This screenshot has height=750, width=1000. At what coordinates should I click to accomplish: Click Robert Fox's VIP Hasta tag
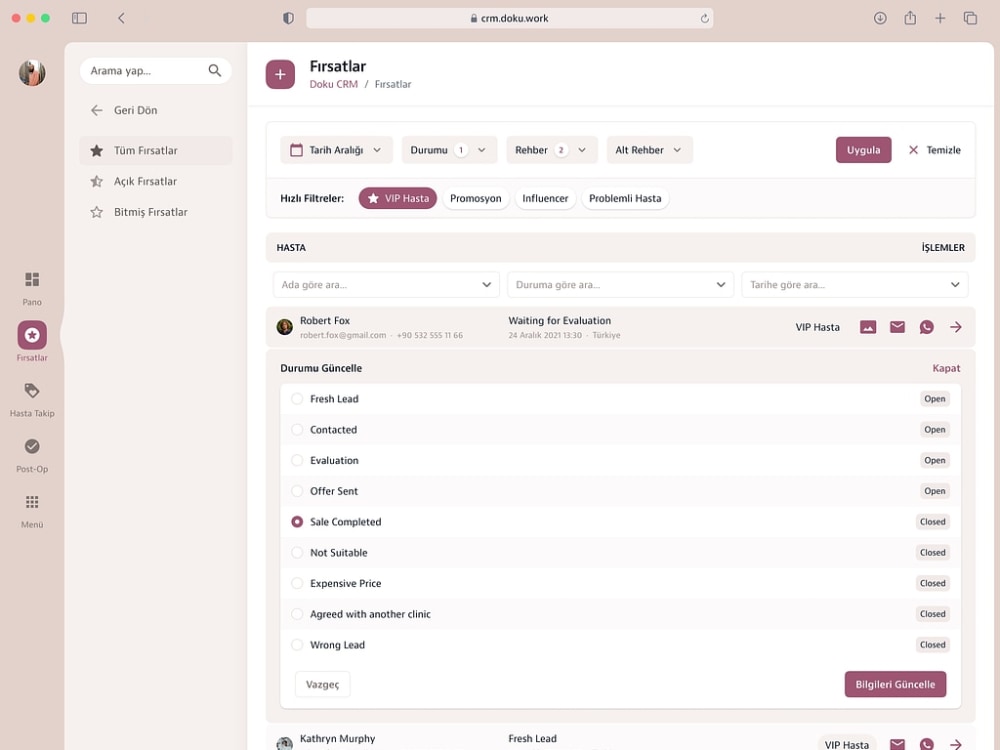817,327
